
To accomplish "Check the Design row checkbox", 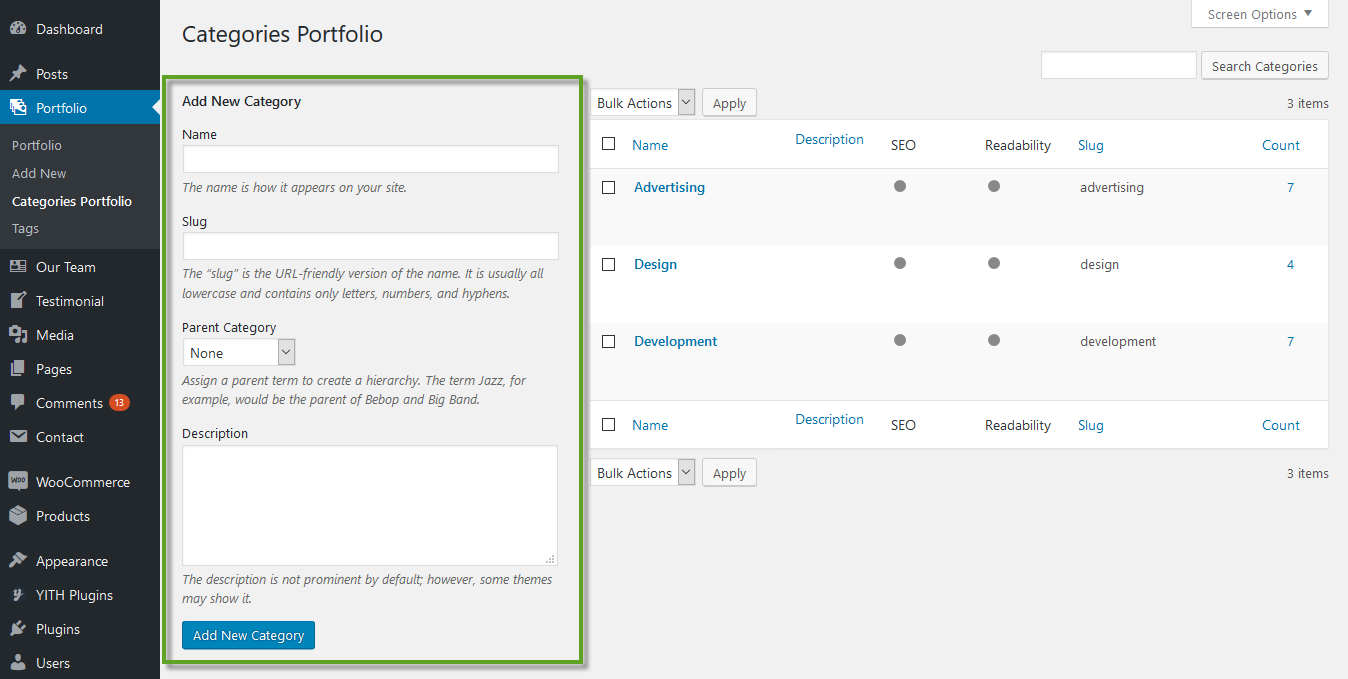I will pos(608,264).
